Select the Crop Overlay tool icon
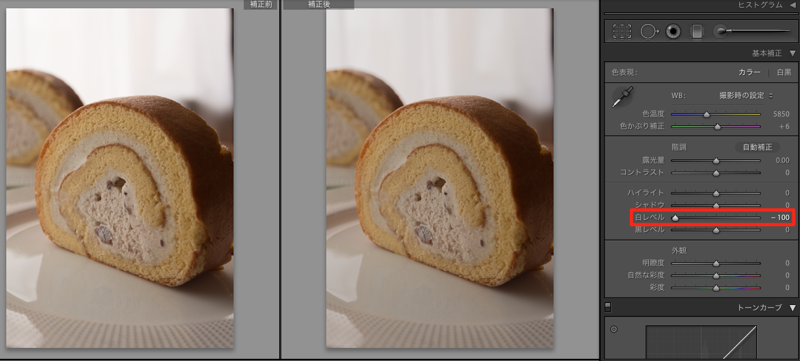This screenshot has width=800, height=361. point(622,32)
